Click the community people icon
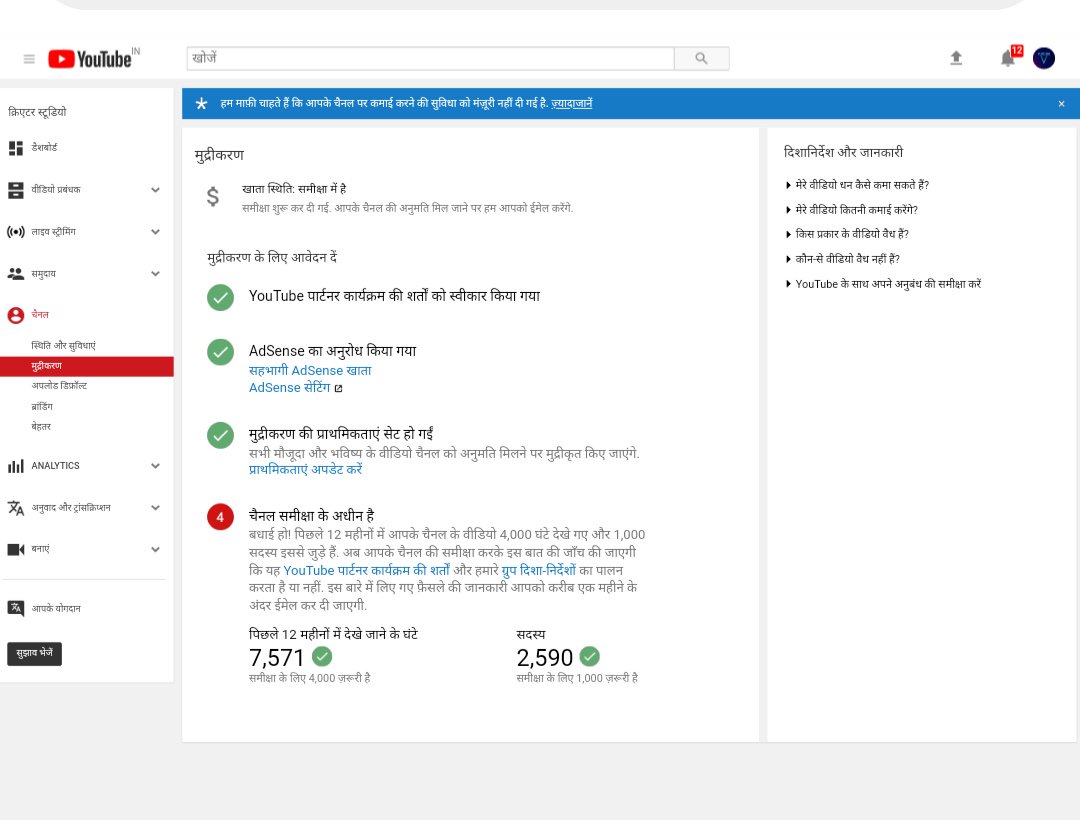The image size is (1080, 820). (x=15, y=273)
